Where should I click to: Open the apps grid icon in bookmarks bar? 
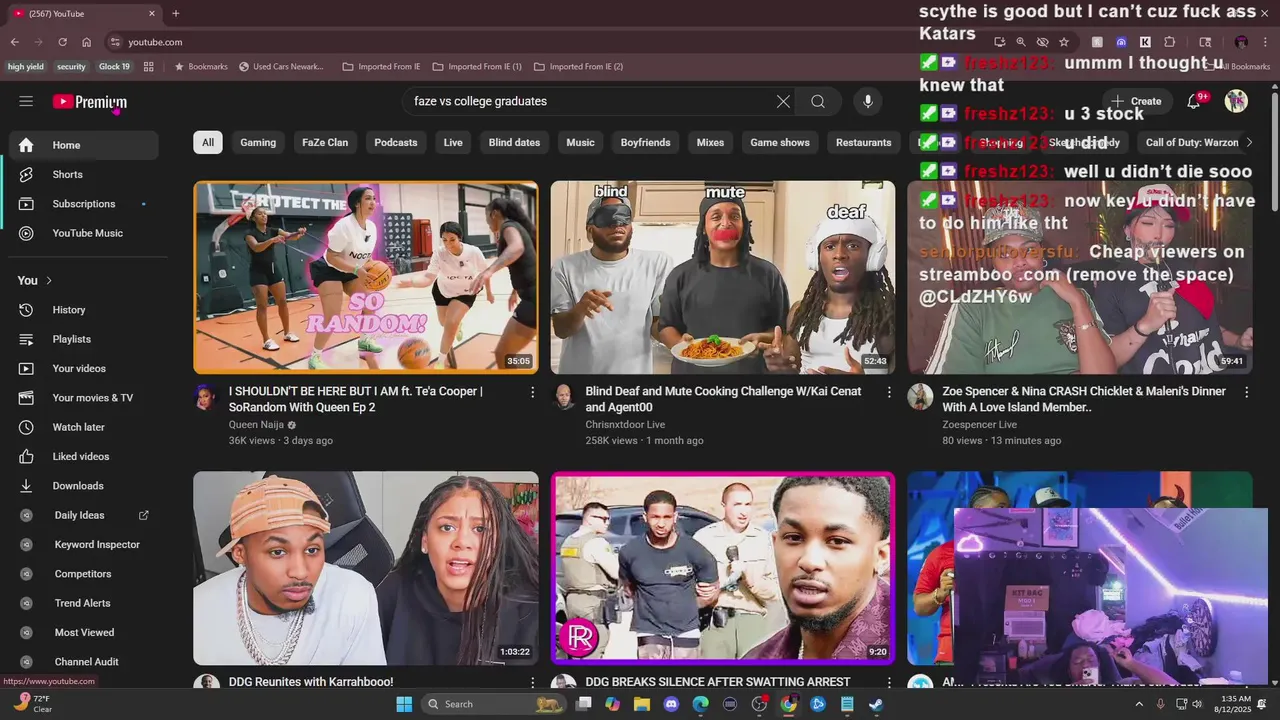[x=149, y=67]
